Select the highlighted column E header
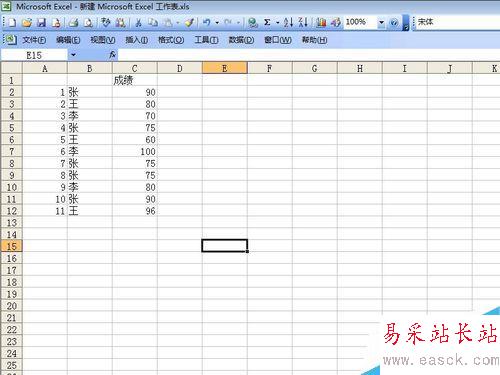This screenshot has height=375, width=500. click(225, 68)
